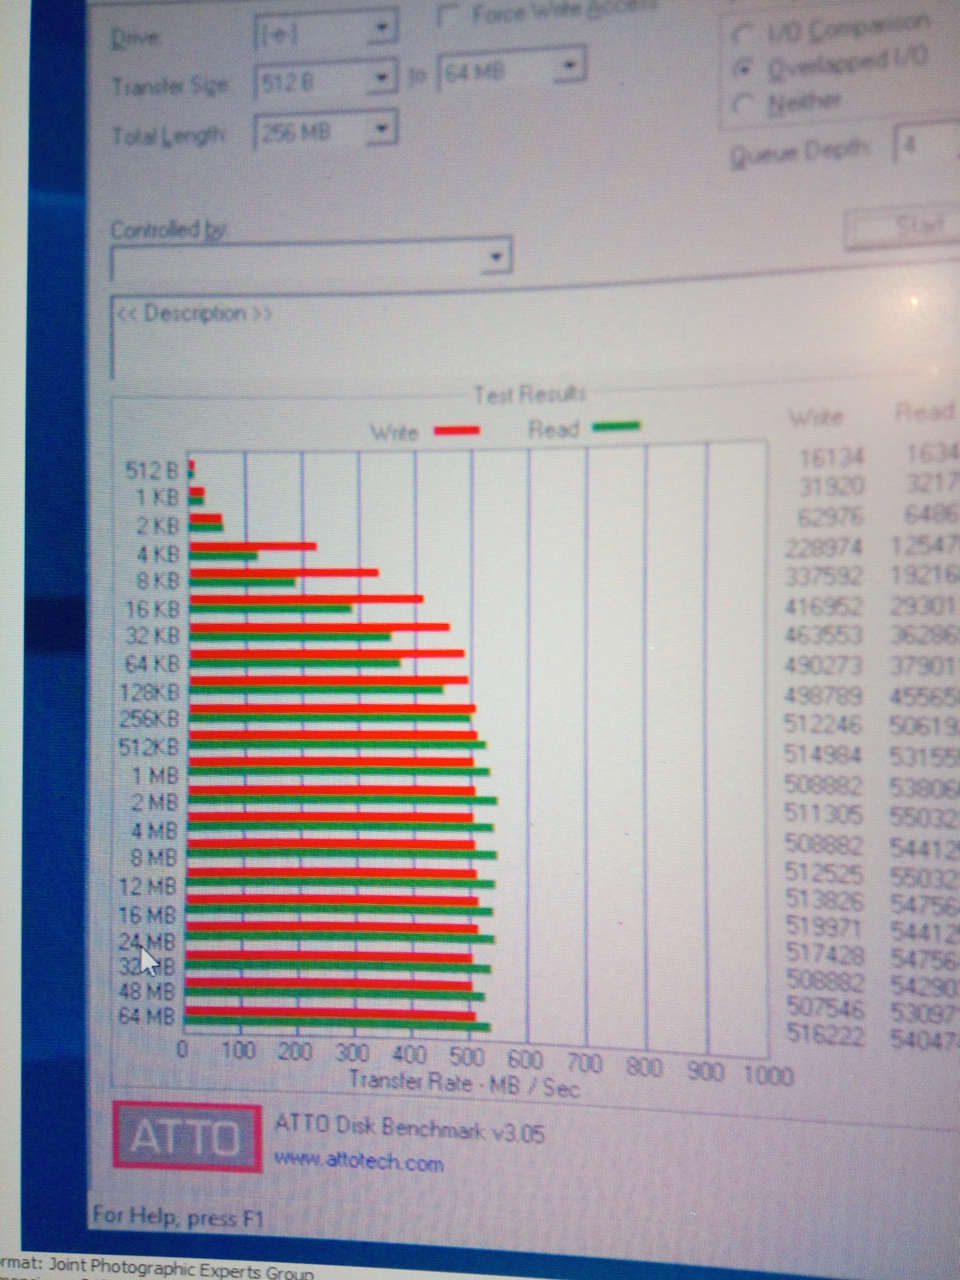
Task: Expand the Total Length 256 MB dropdown
Action: pos(381,129)
